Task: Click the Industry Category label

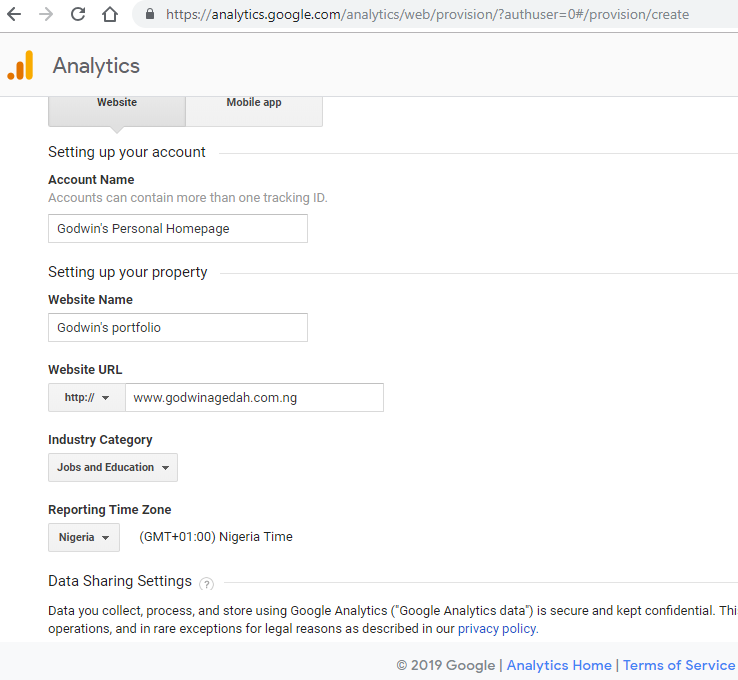Action: pyautogui.click(x=100, y=440)
